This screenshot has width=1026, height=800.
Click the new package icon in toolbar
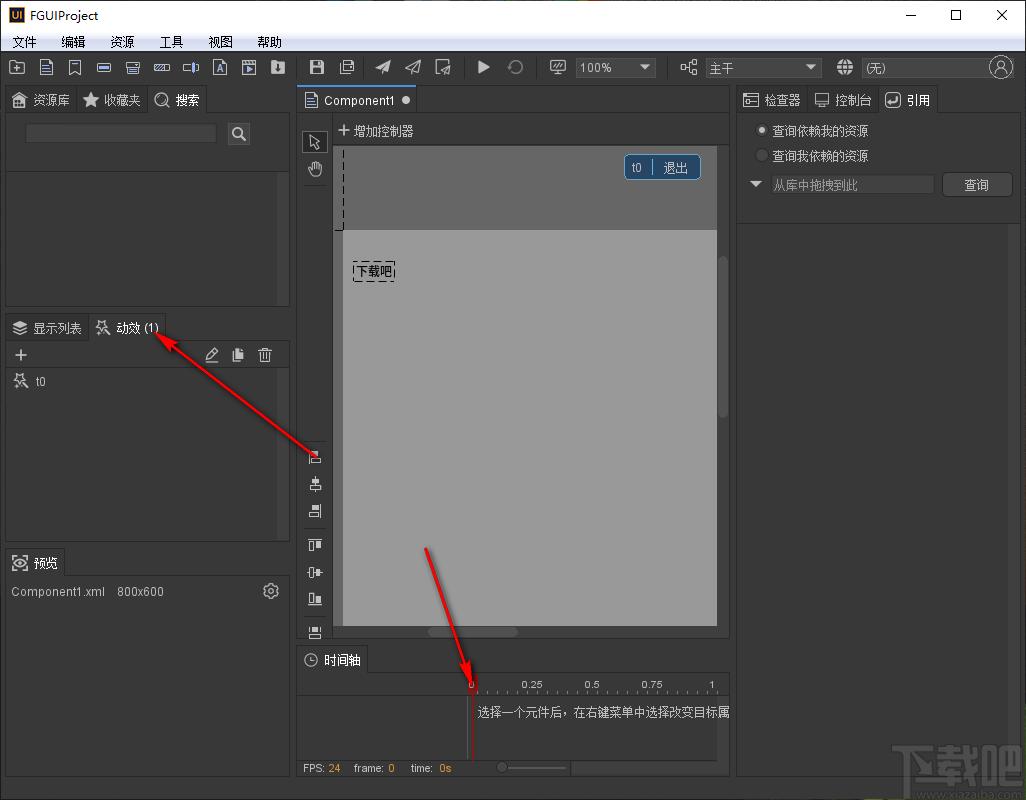17,67
